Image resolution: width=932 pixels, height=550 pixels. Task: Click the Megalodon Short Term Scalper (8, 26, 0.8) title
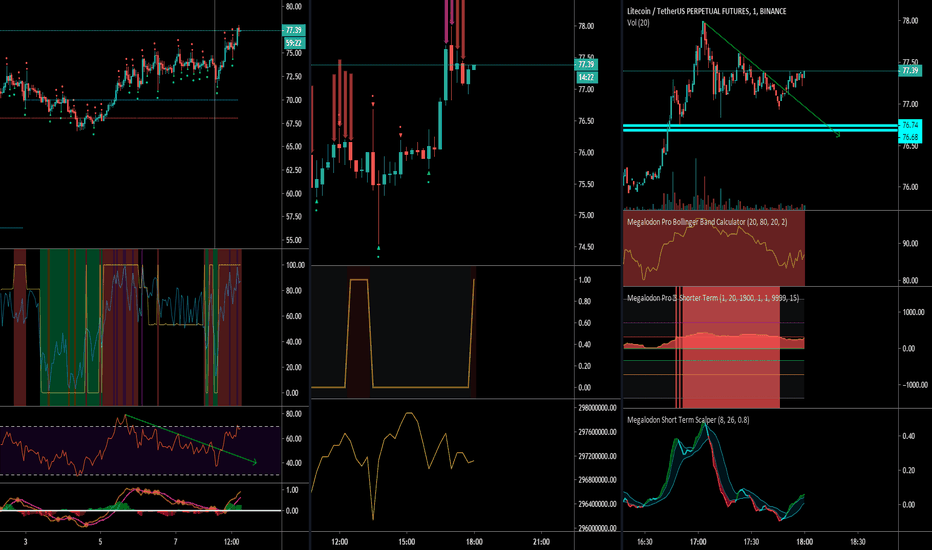(688, 420)
